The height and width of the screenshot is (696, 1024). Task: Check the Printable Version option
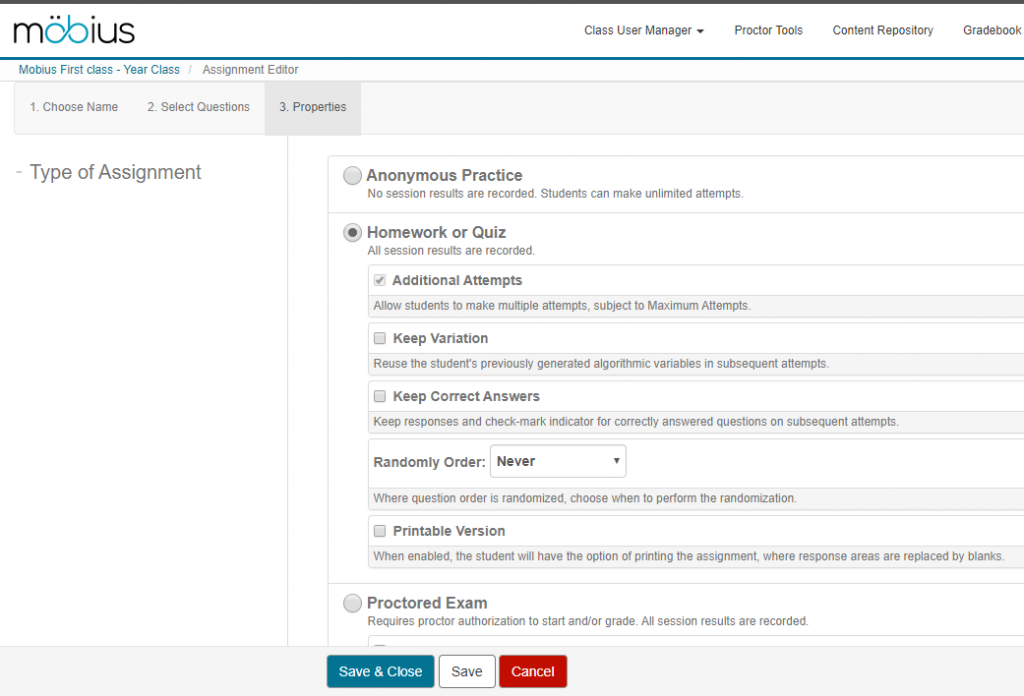pos(379,531)
